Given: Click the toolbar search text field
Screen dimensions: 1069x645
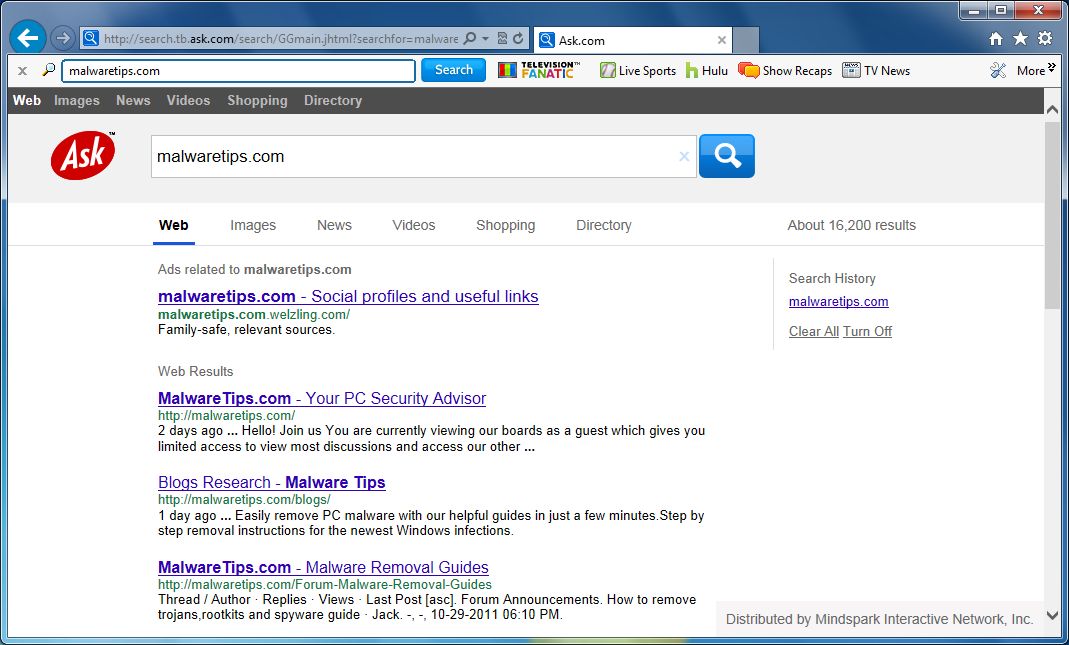Looking at the screenshot, I should point(239,71).
